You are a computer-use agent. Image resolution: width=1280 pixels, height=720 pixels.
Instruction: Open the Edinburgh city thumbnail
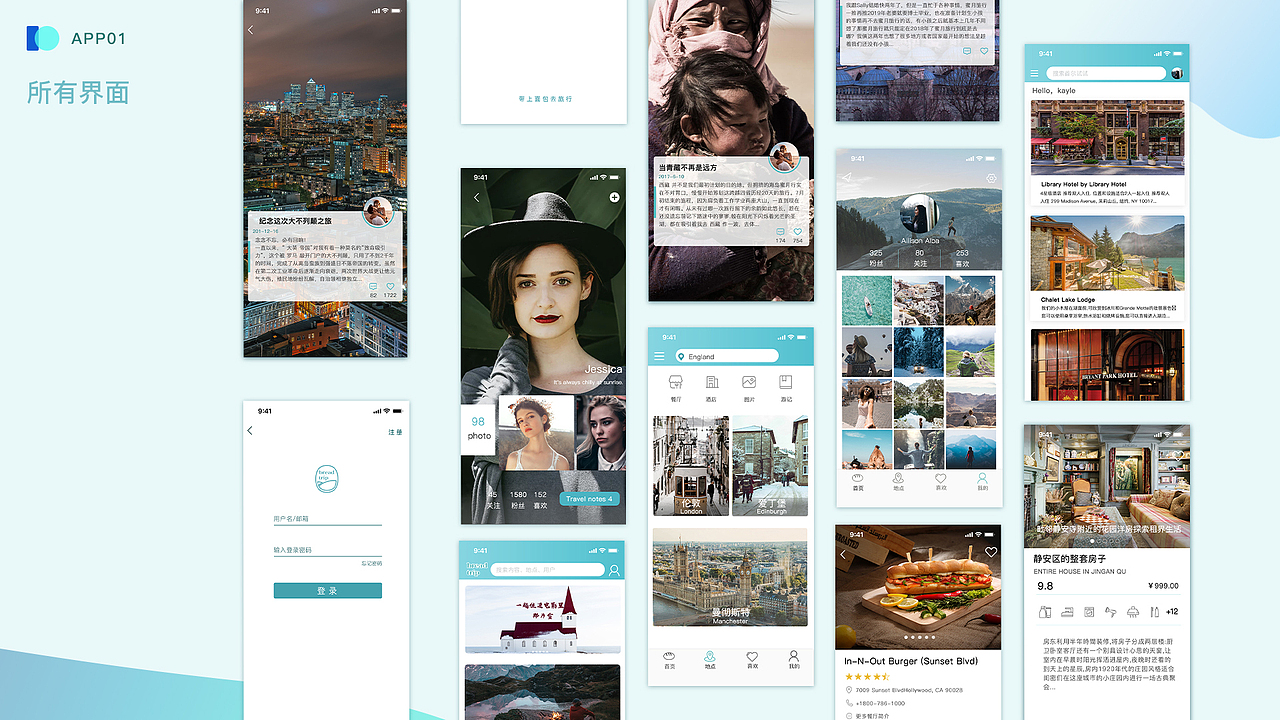pos(770,466)
